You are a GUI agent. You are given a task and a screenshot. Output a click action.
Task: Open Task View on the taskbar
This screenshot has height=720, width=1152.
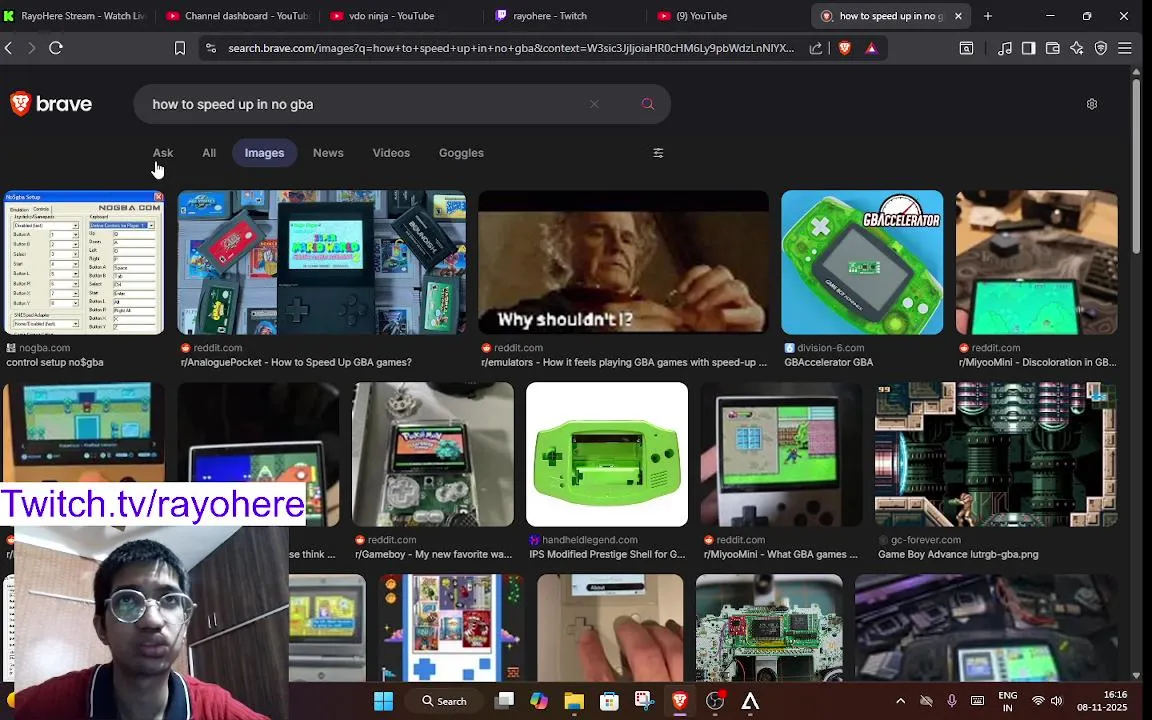[504, 701]
